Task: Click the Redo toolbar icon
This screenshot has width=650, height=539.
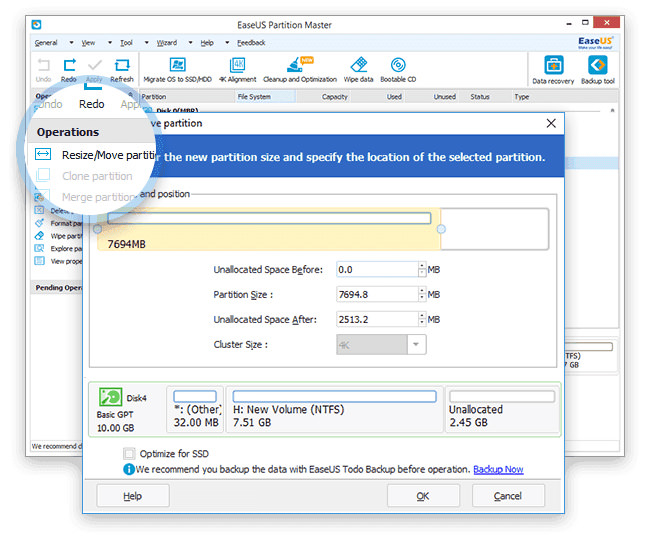Action: (x=69, y=66)
